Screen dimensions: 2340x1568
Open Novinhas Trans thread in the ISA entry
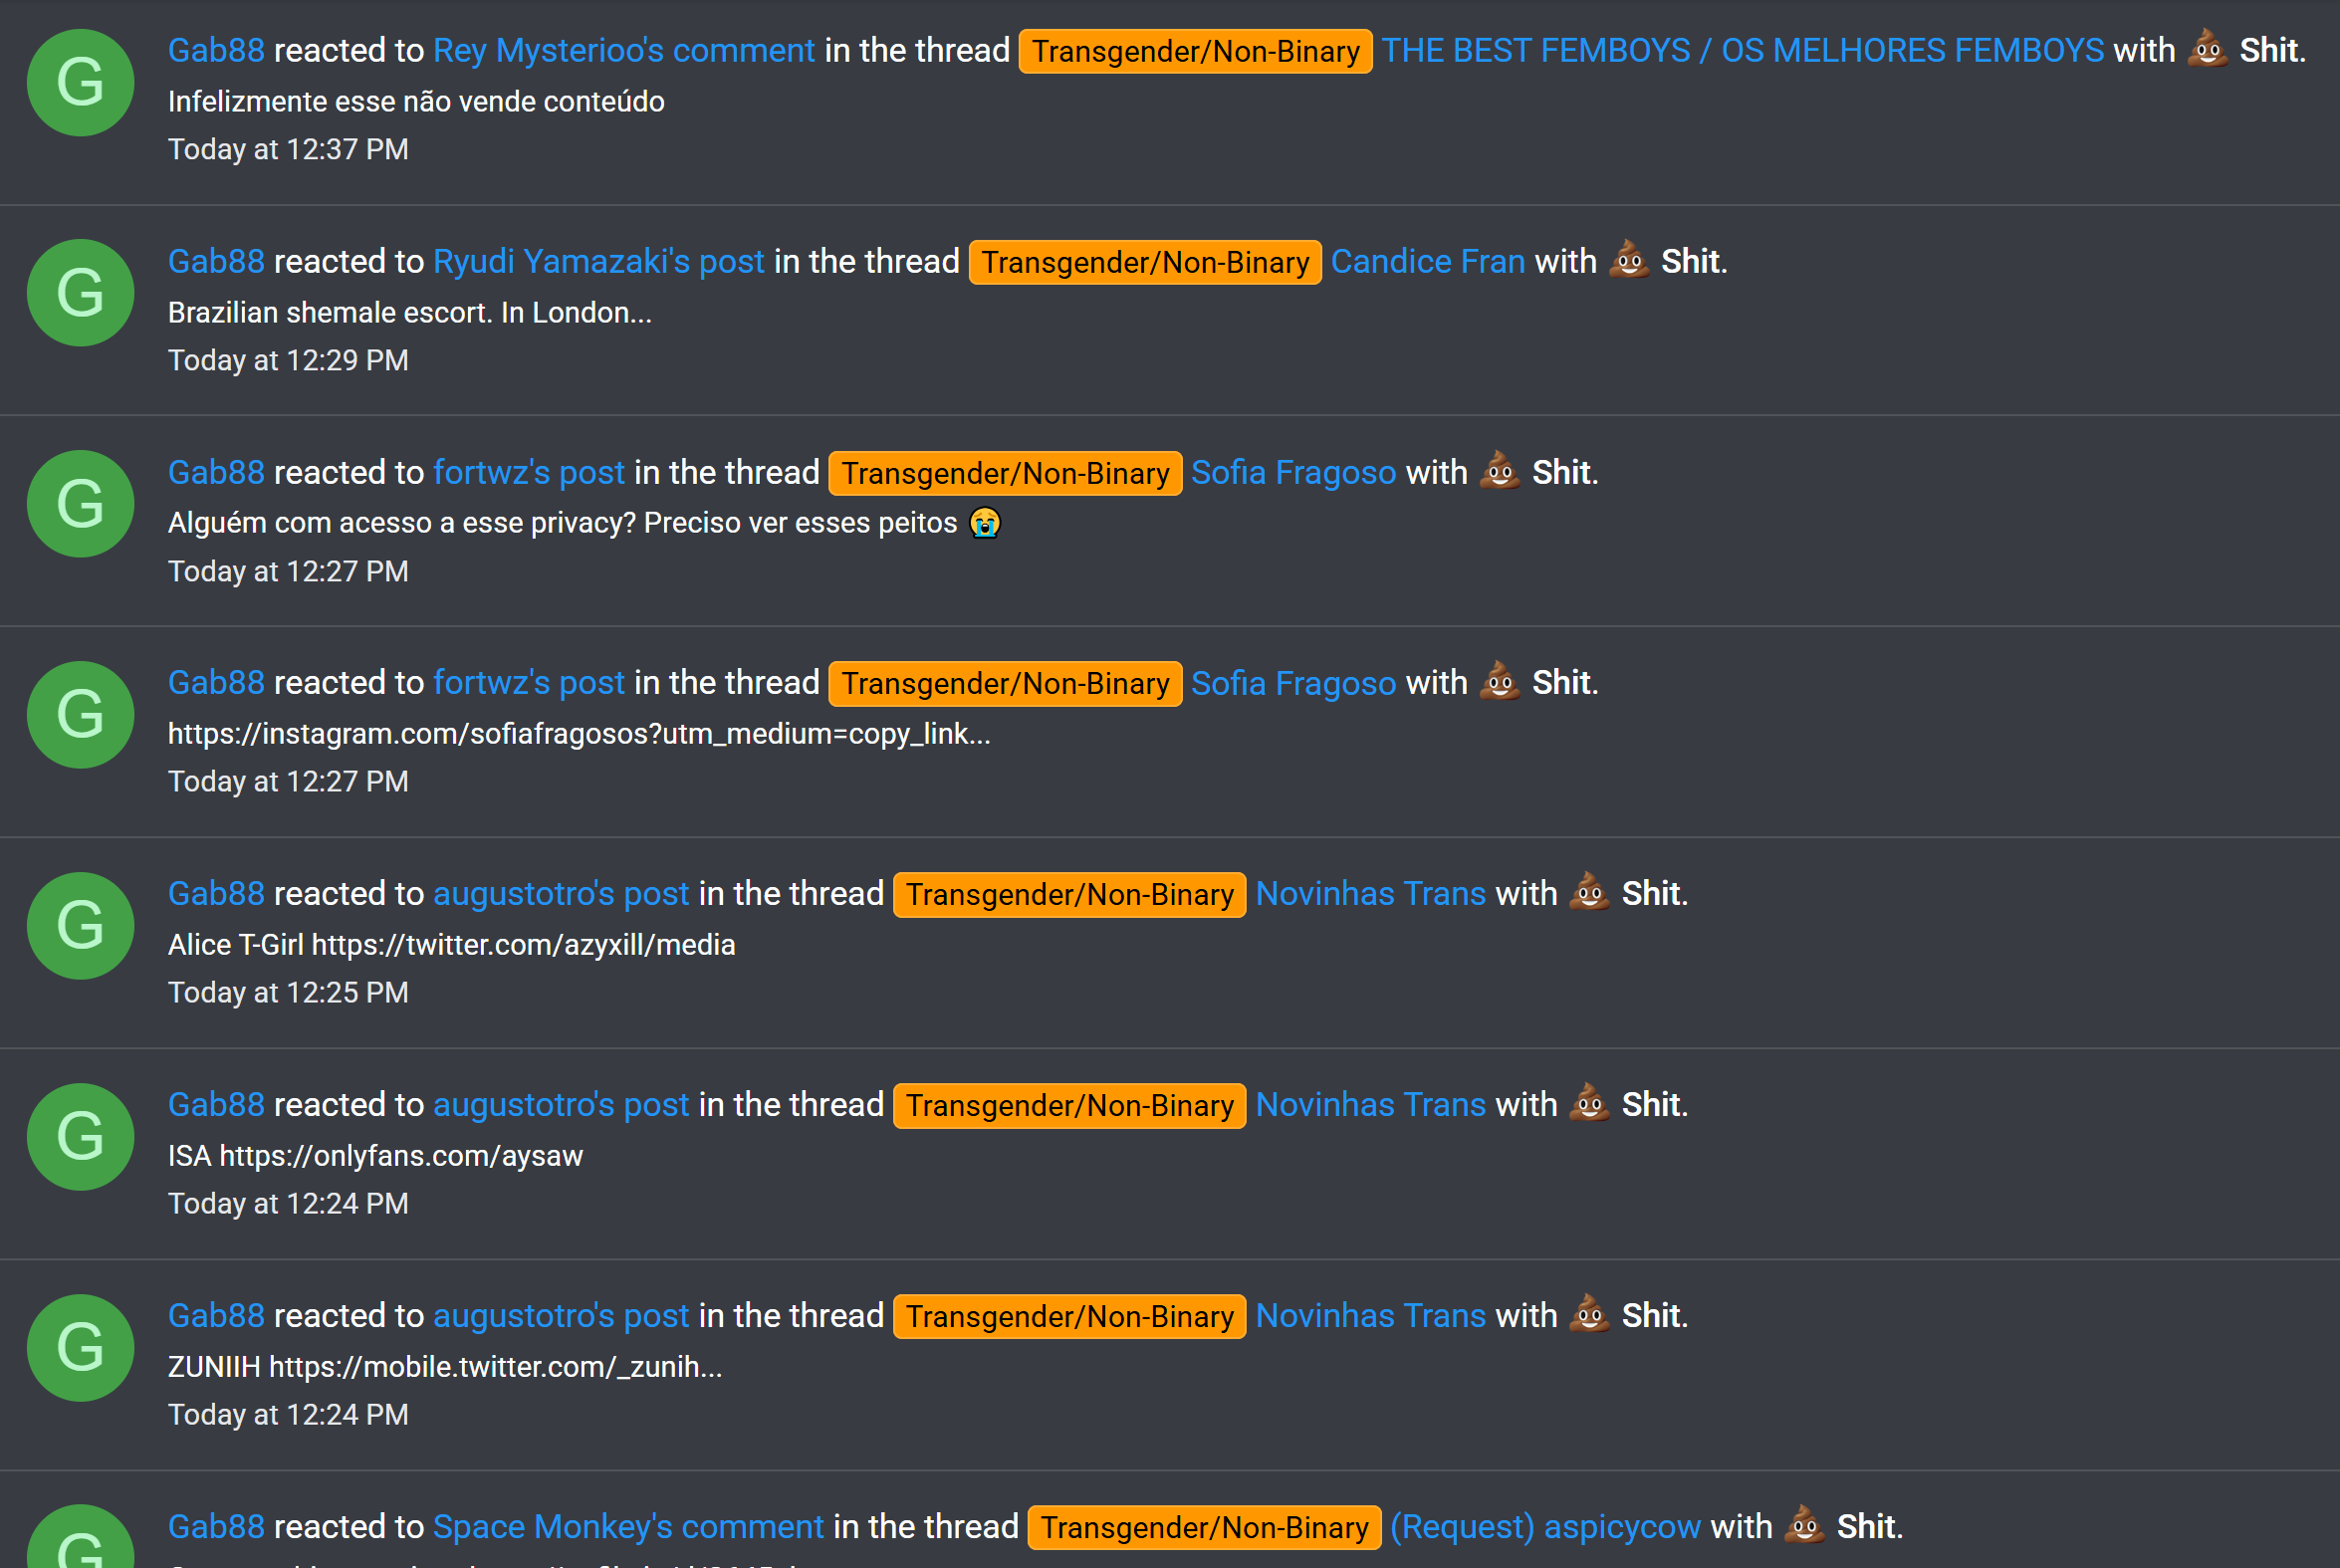click(1370, 1104)
